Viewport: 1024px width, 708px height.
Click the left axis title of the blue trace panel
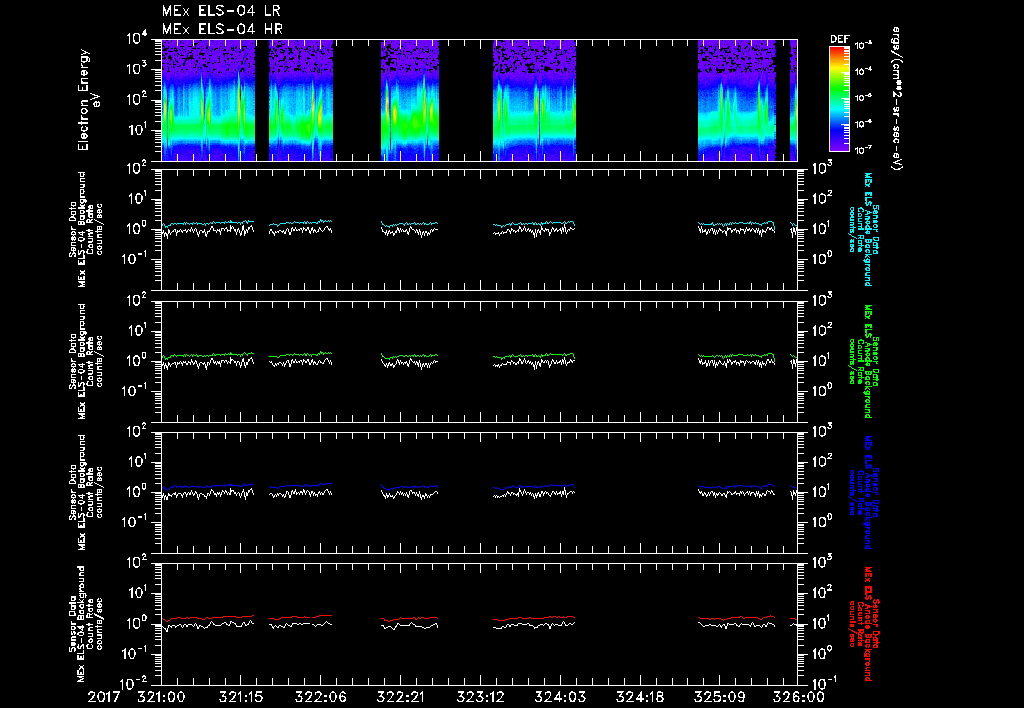click(x=86, y=492)
